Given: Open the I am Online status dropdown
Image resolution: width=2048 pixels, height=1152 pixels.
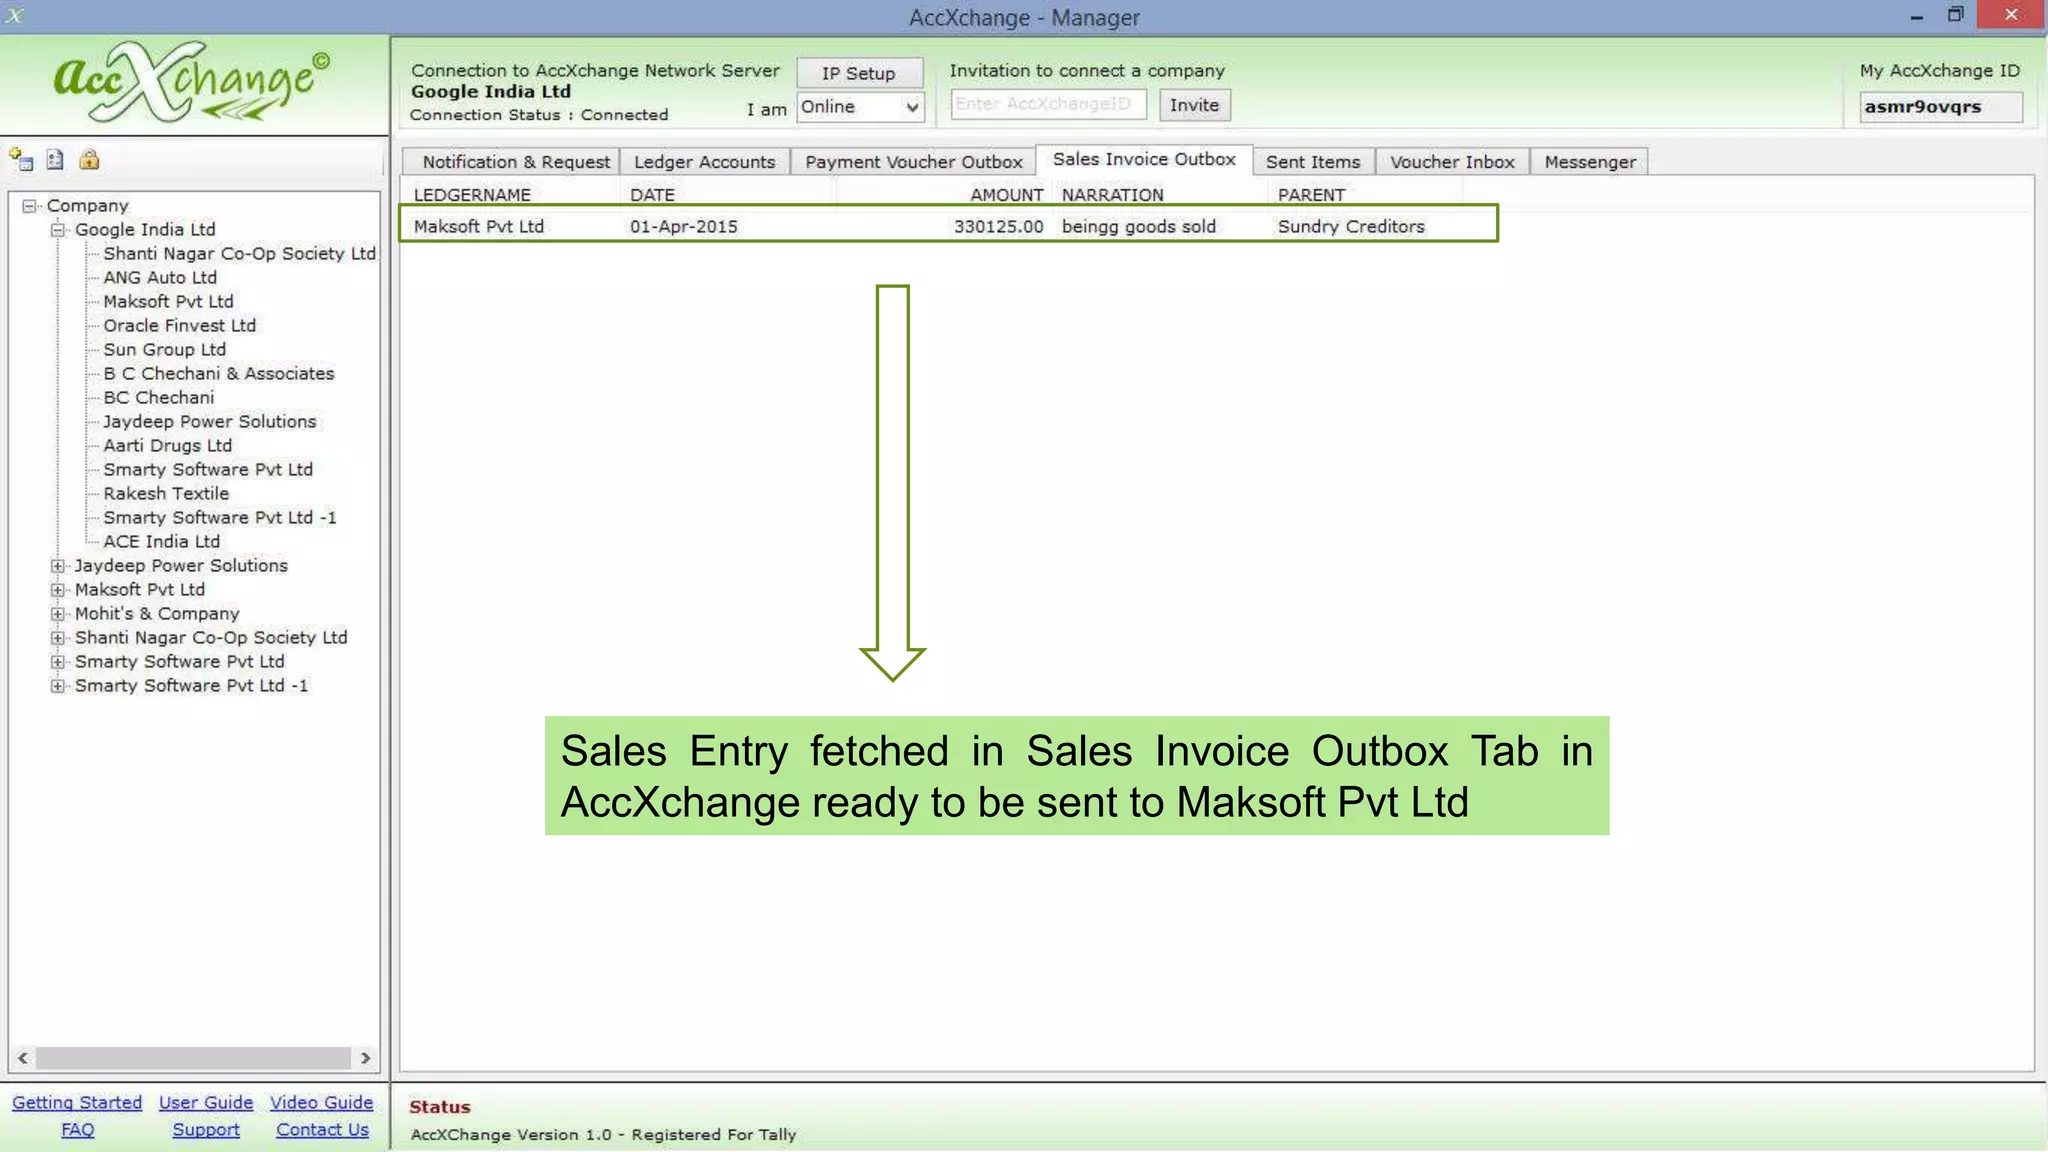Looking at the screenshot, I should coord(860,107).
